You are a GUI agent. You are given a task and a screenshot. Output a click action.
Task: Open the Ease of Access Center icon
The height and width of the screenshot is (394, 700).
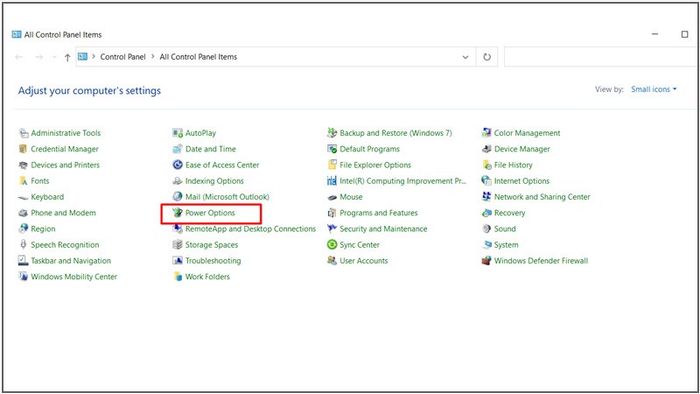(x=178, y=165)
